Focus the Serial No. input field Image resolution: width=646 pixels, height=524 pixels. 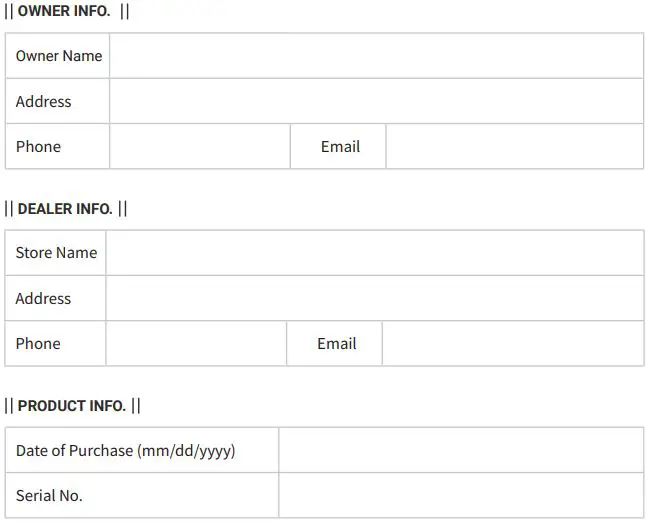460,495
